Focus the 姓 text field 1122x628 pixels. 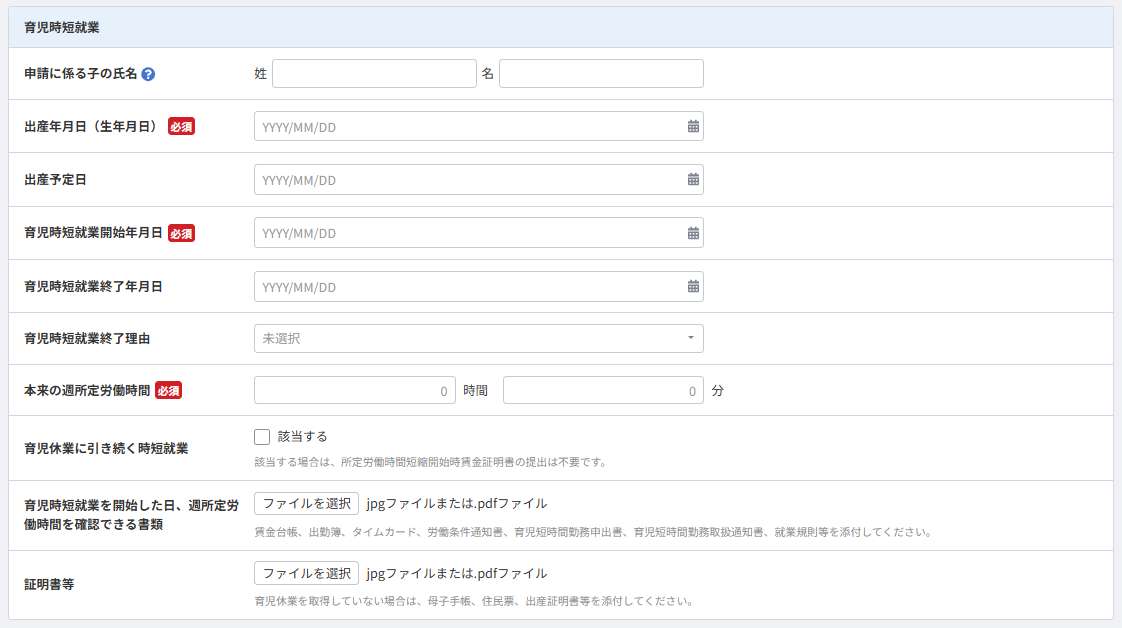pos(374,74)
